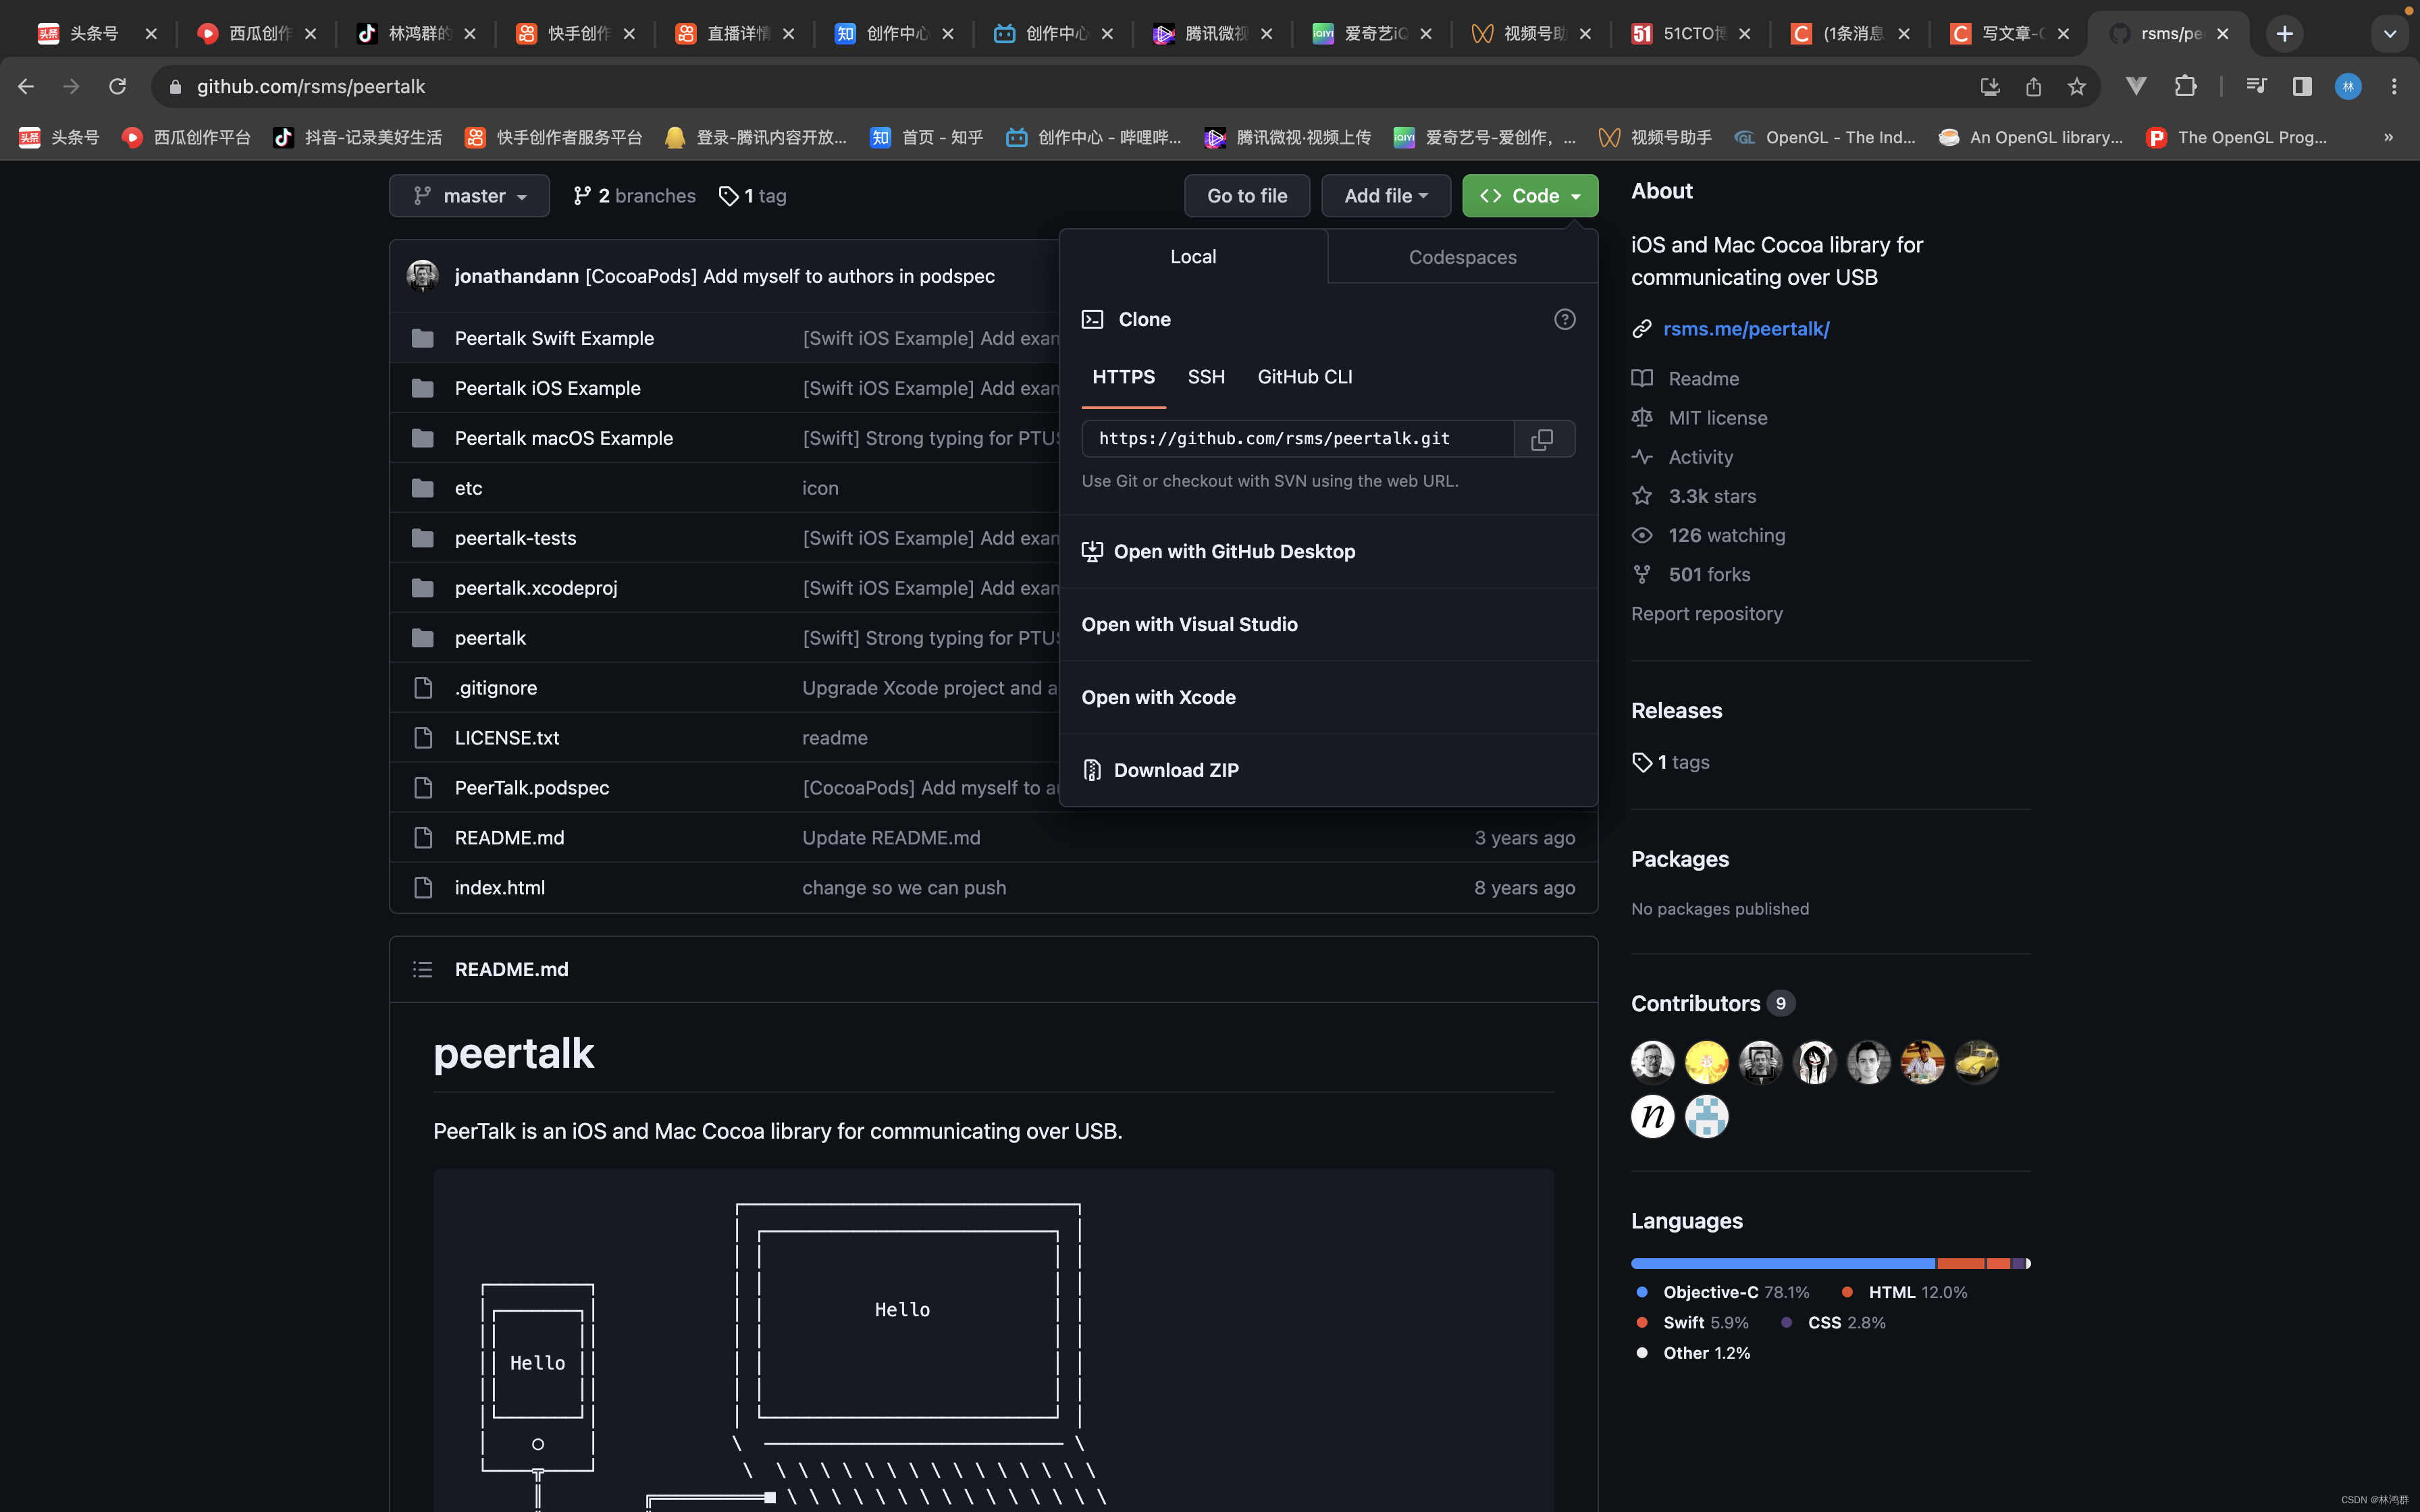Show more bookmarks with the chevron

(2389, 138)
